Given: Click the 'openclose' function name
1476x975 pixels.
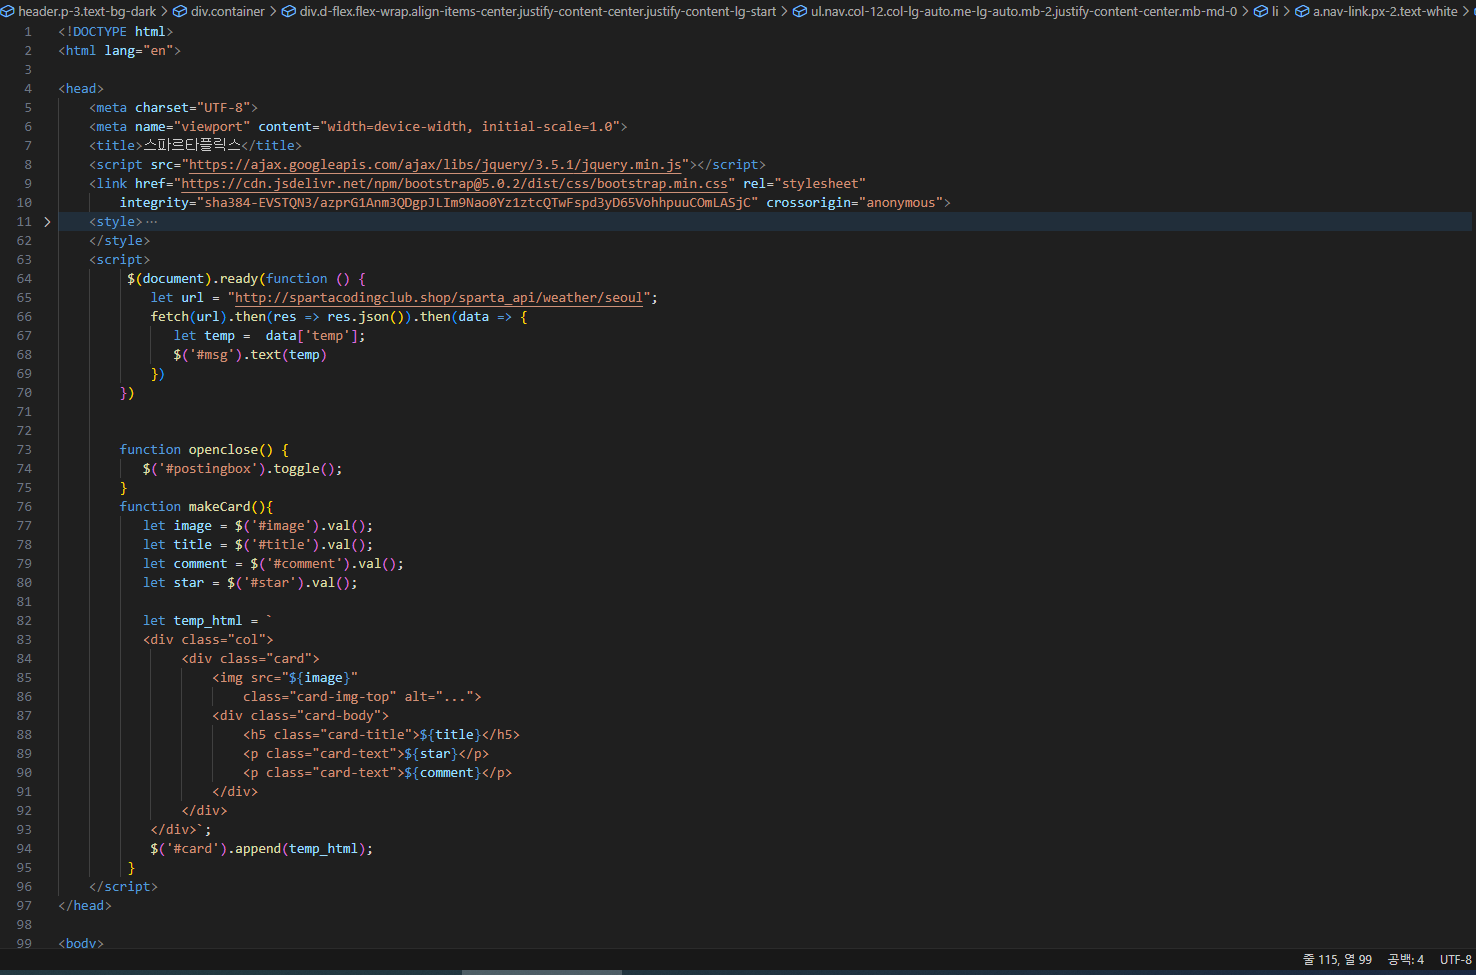Looking at the screenshot, I should (x=223, y=450).
